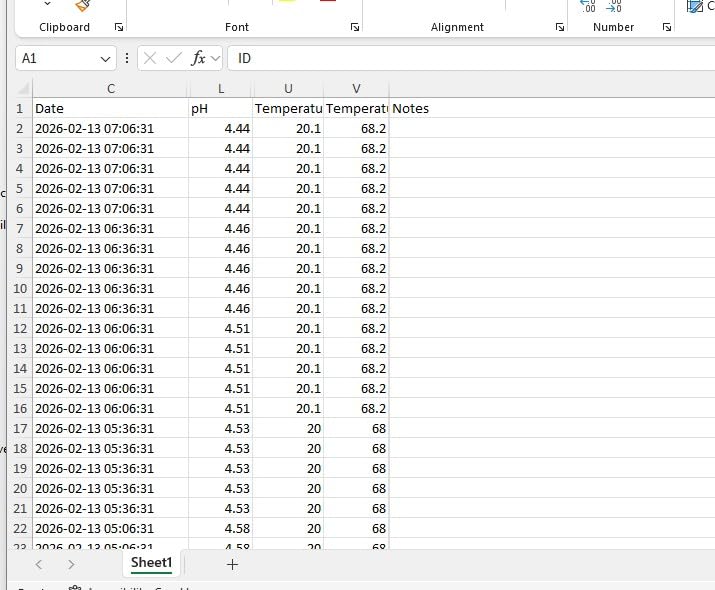Click the formula bar input showing ID
Viewport: 715px width, 590px height.
click(x=471, y=58)
